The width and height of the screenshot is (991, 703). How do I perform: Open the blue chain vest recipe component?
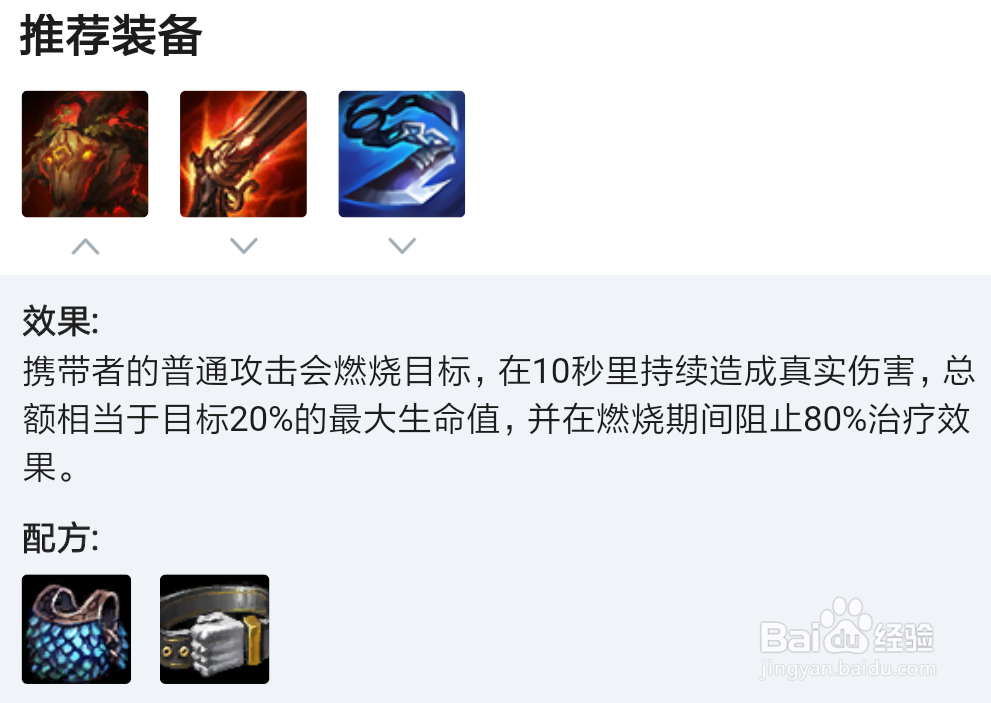point(76,629)
